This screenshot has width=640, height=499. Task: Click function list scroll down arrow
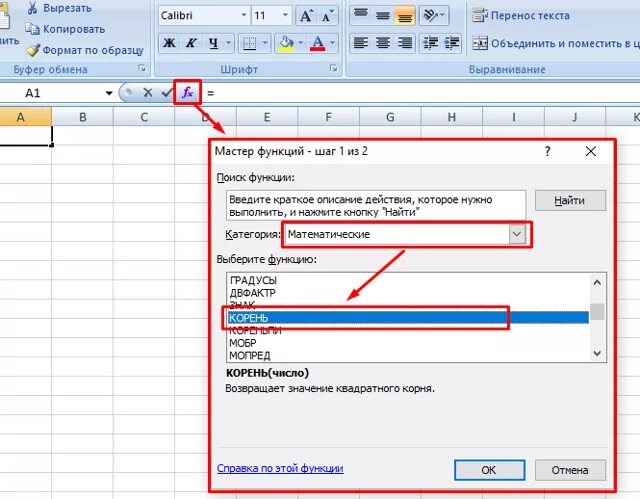pos(597,353)
